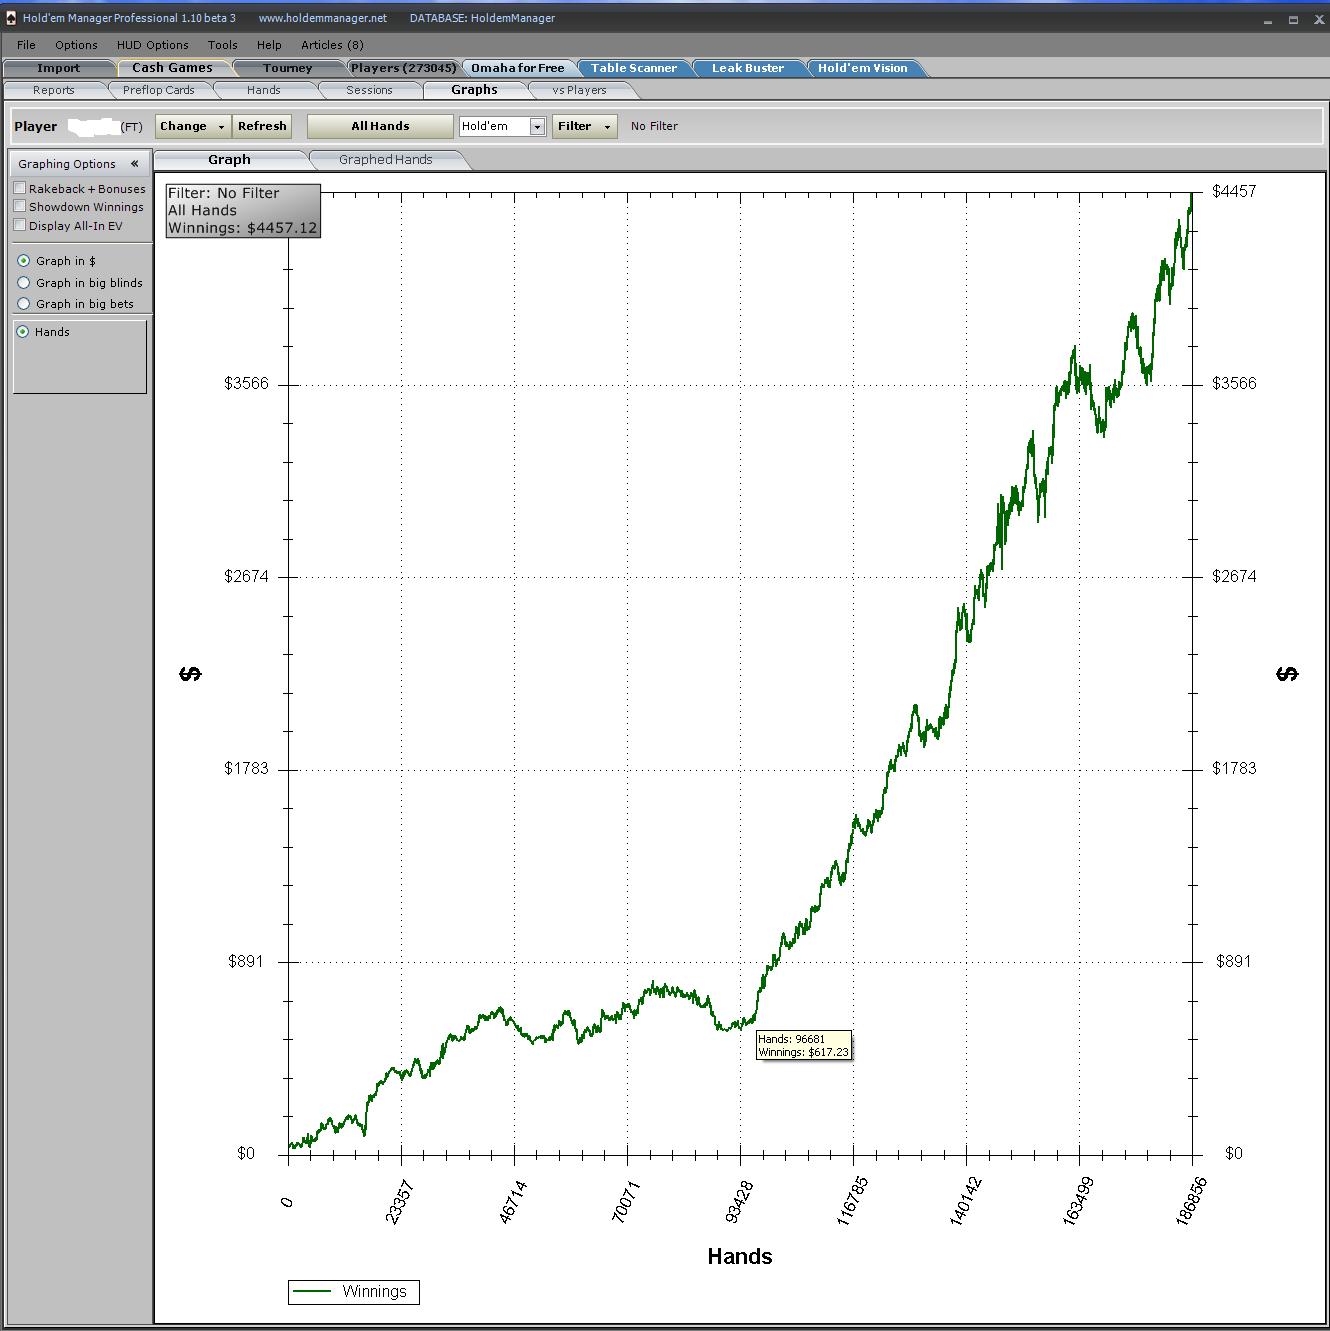
Task: Expand the Hold'em game type combo box
Action: (537, 127)
